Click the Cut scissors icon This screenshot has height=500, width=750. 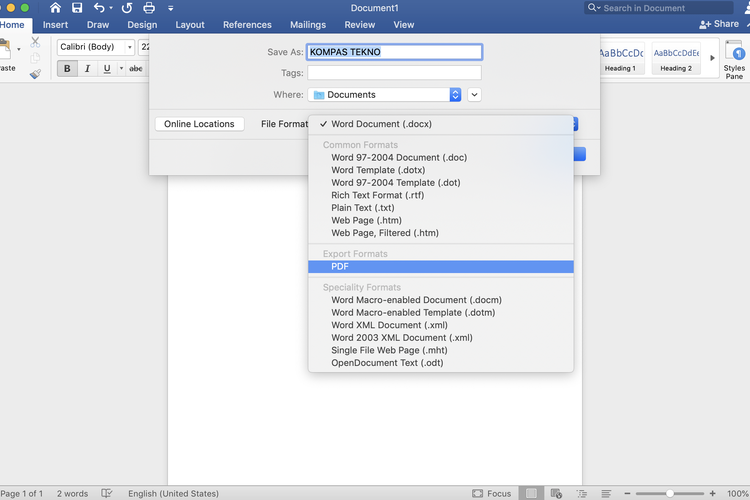click(x=36, y=42)
